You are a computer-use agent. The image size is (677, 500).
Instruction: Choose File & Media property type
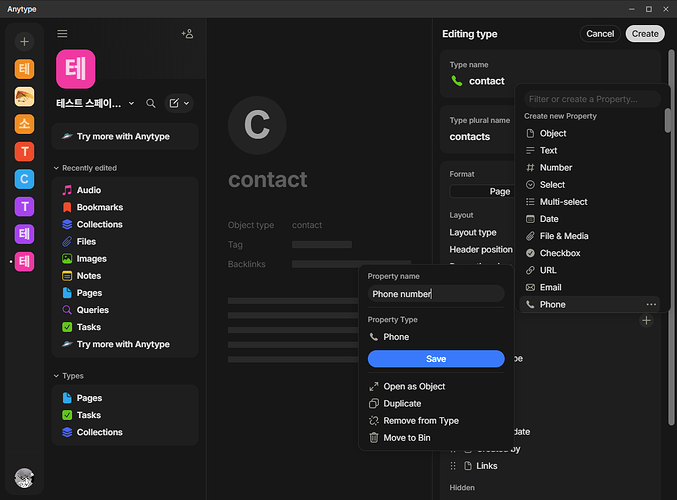tap(589, 236)
